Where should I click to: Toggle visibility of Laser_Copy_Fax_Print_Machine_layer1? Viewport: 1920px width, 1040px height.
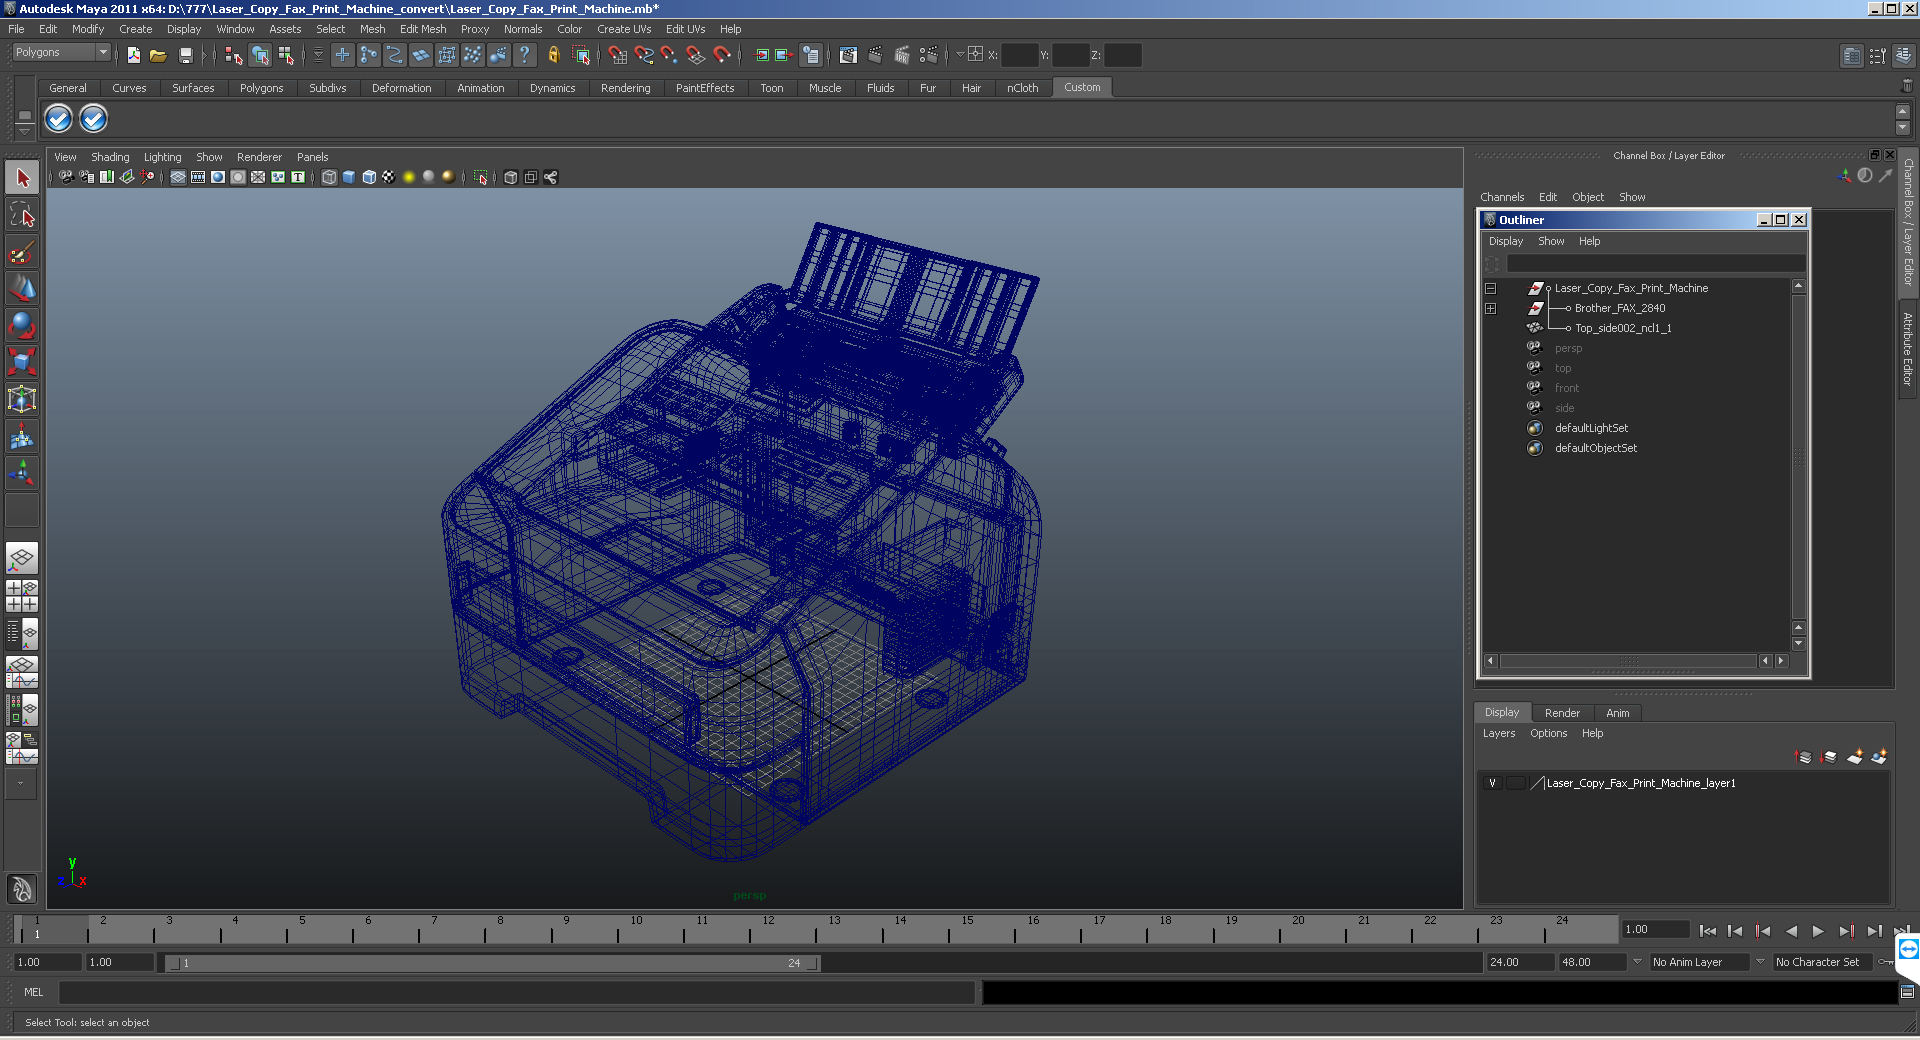coord(1493,783)
